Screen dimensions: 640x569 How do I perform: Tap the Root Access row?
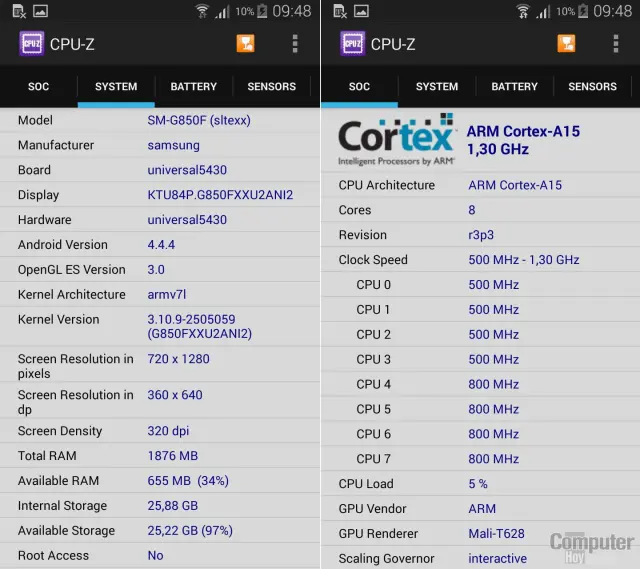point(160,556)
